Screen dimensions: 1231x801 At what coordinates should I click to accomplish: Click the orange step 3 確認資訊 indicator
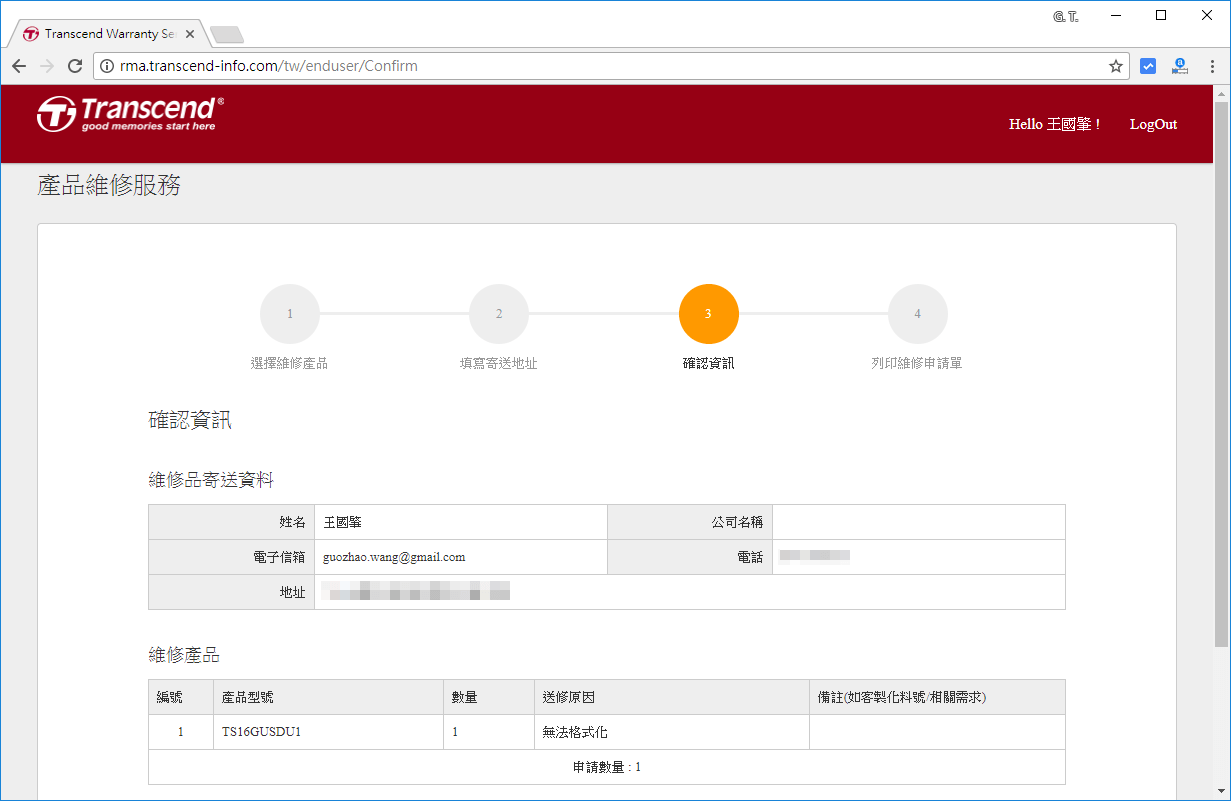(708, 313)
